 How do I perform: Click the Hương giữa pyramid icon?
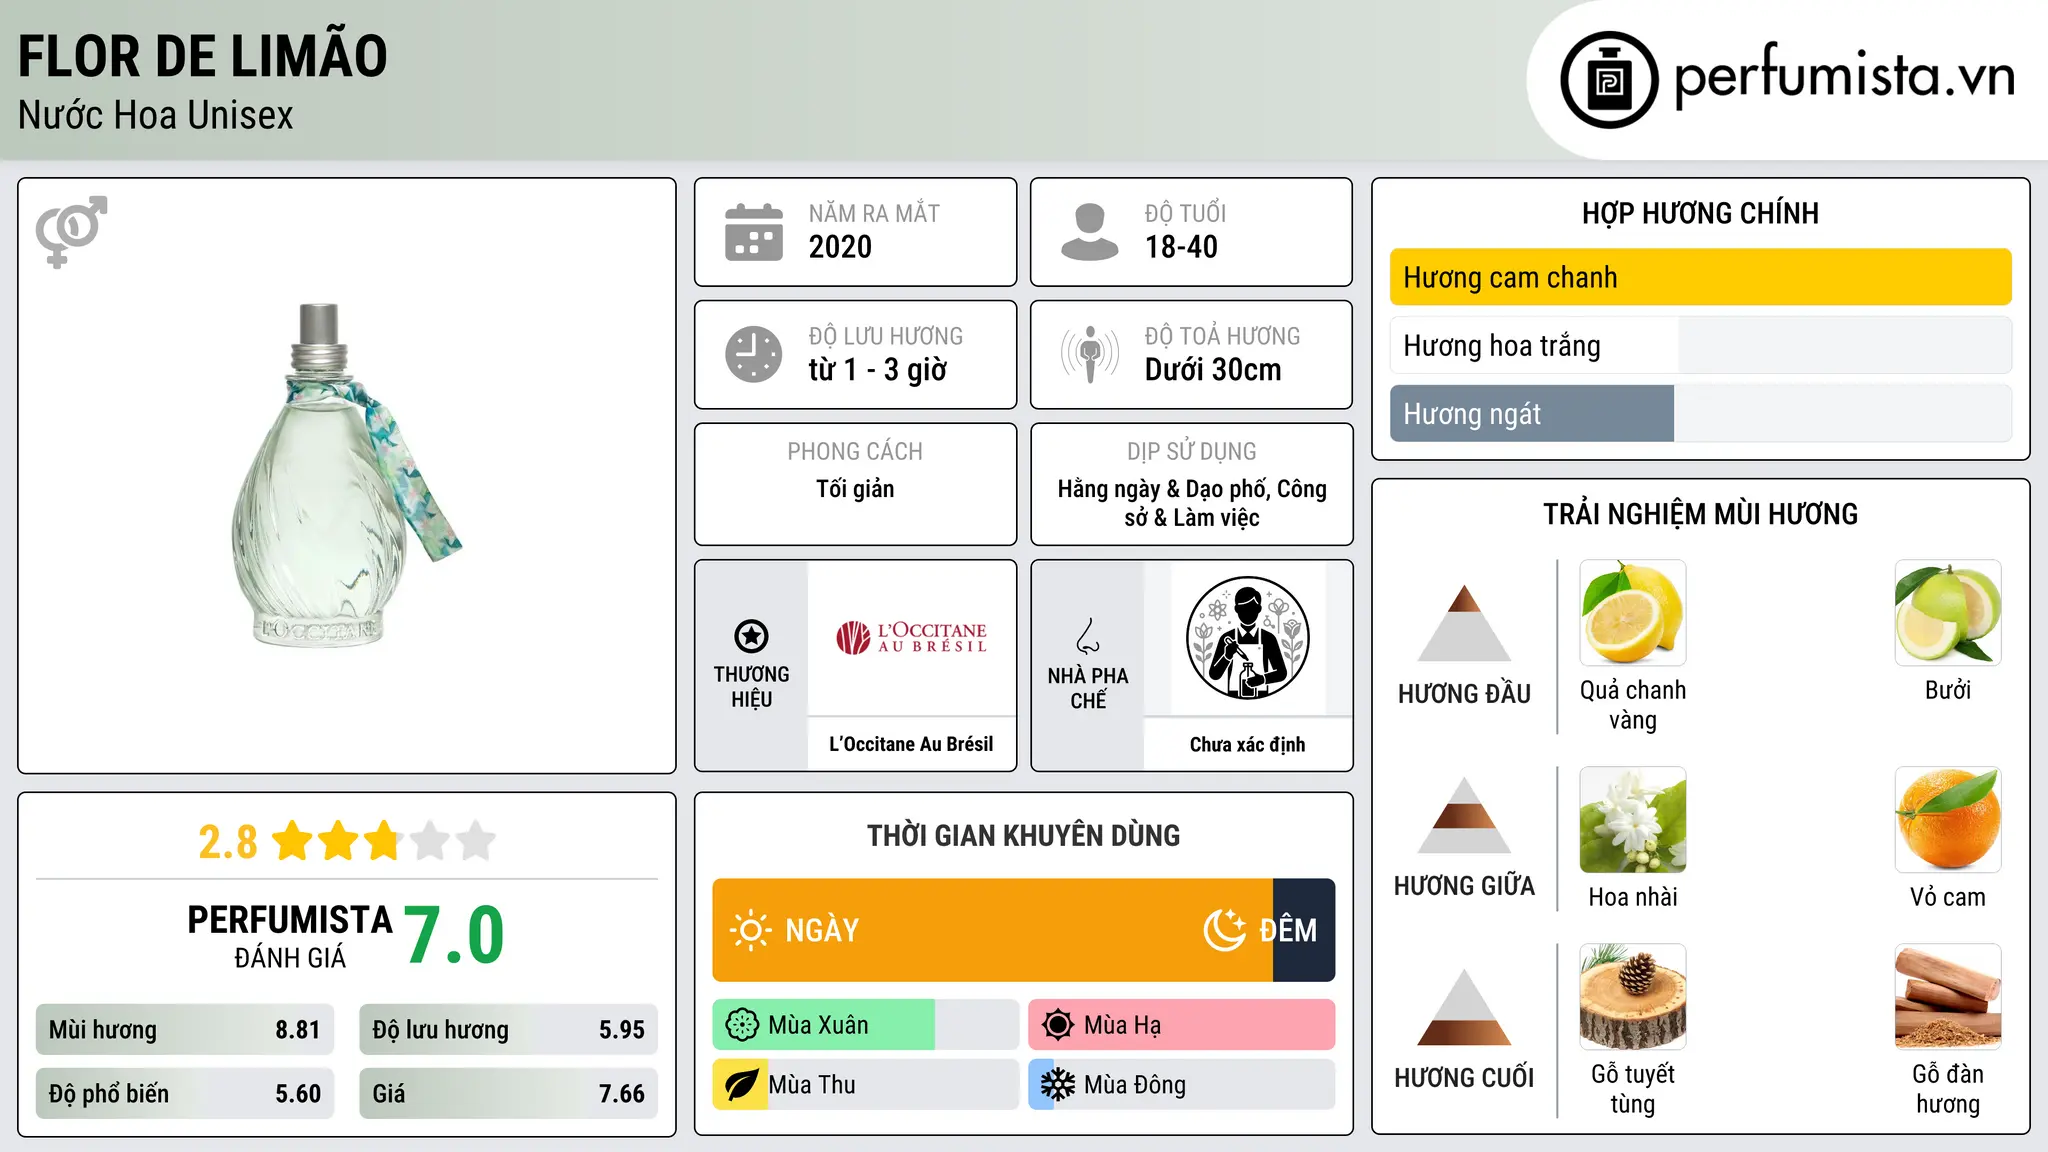pos(1464,815)
